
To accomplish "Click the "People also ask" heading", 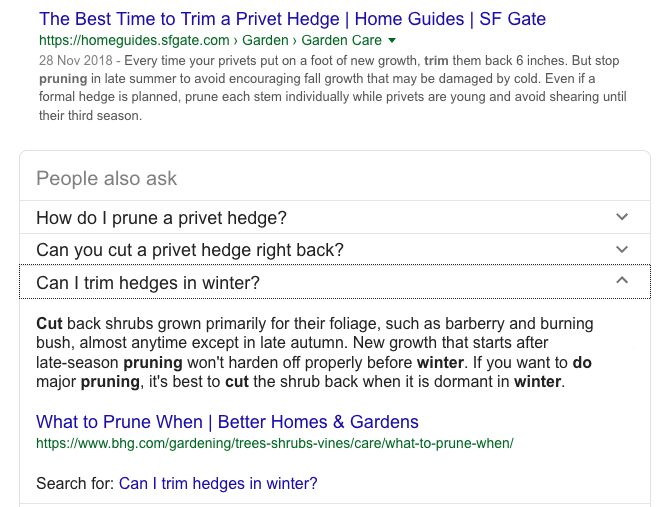I will coord(106,179).
